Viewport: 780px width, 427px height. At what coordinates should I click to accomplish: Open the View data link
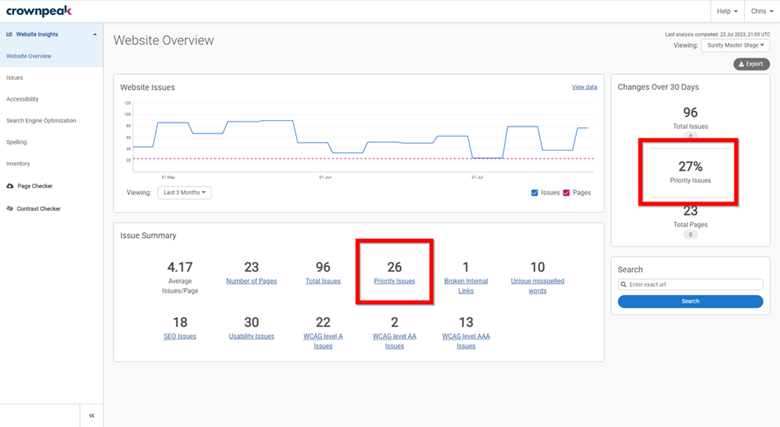tap(584, 87)
